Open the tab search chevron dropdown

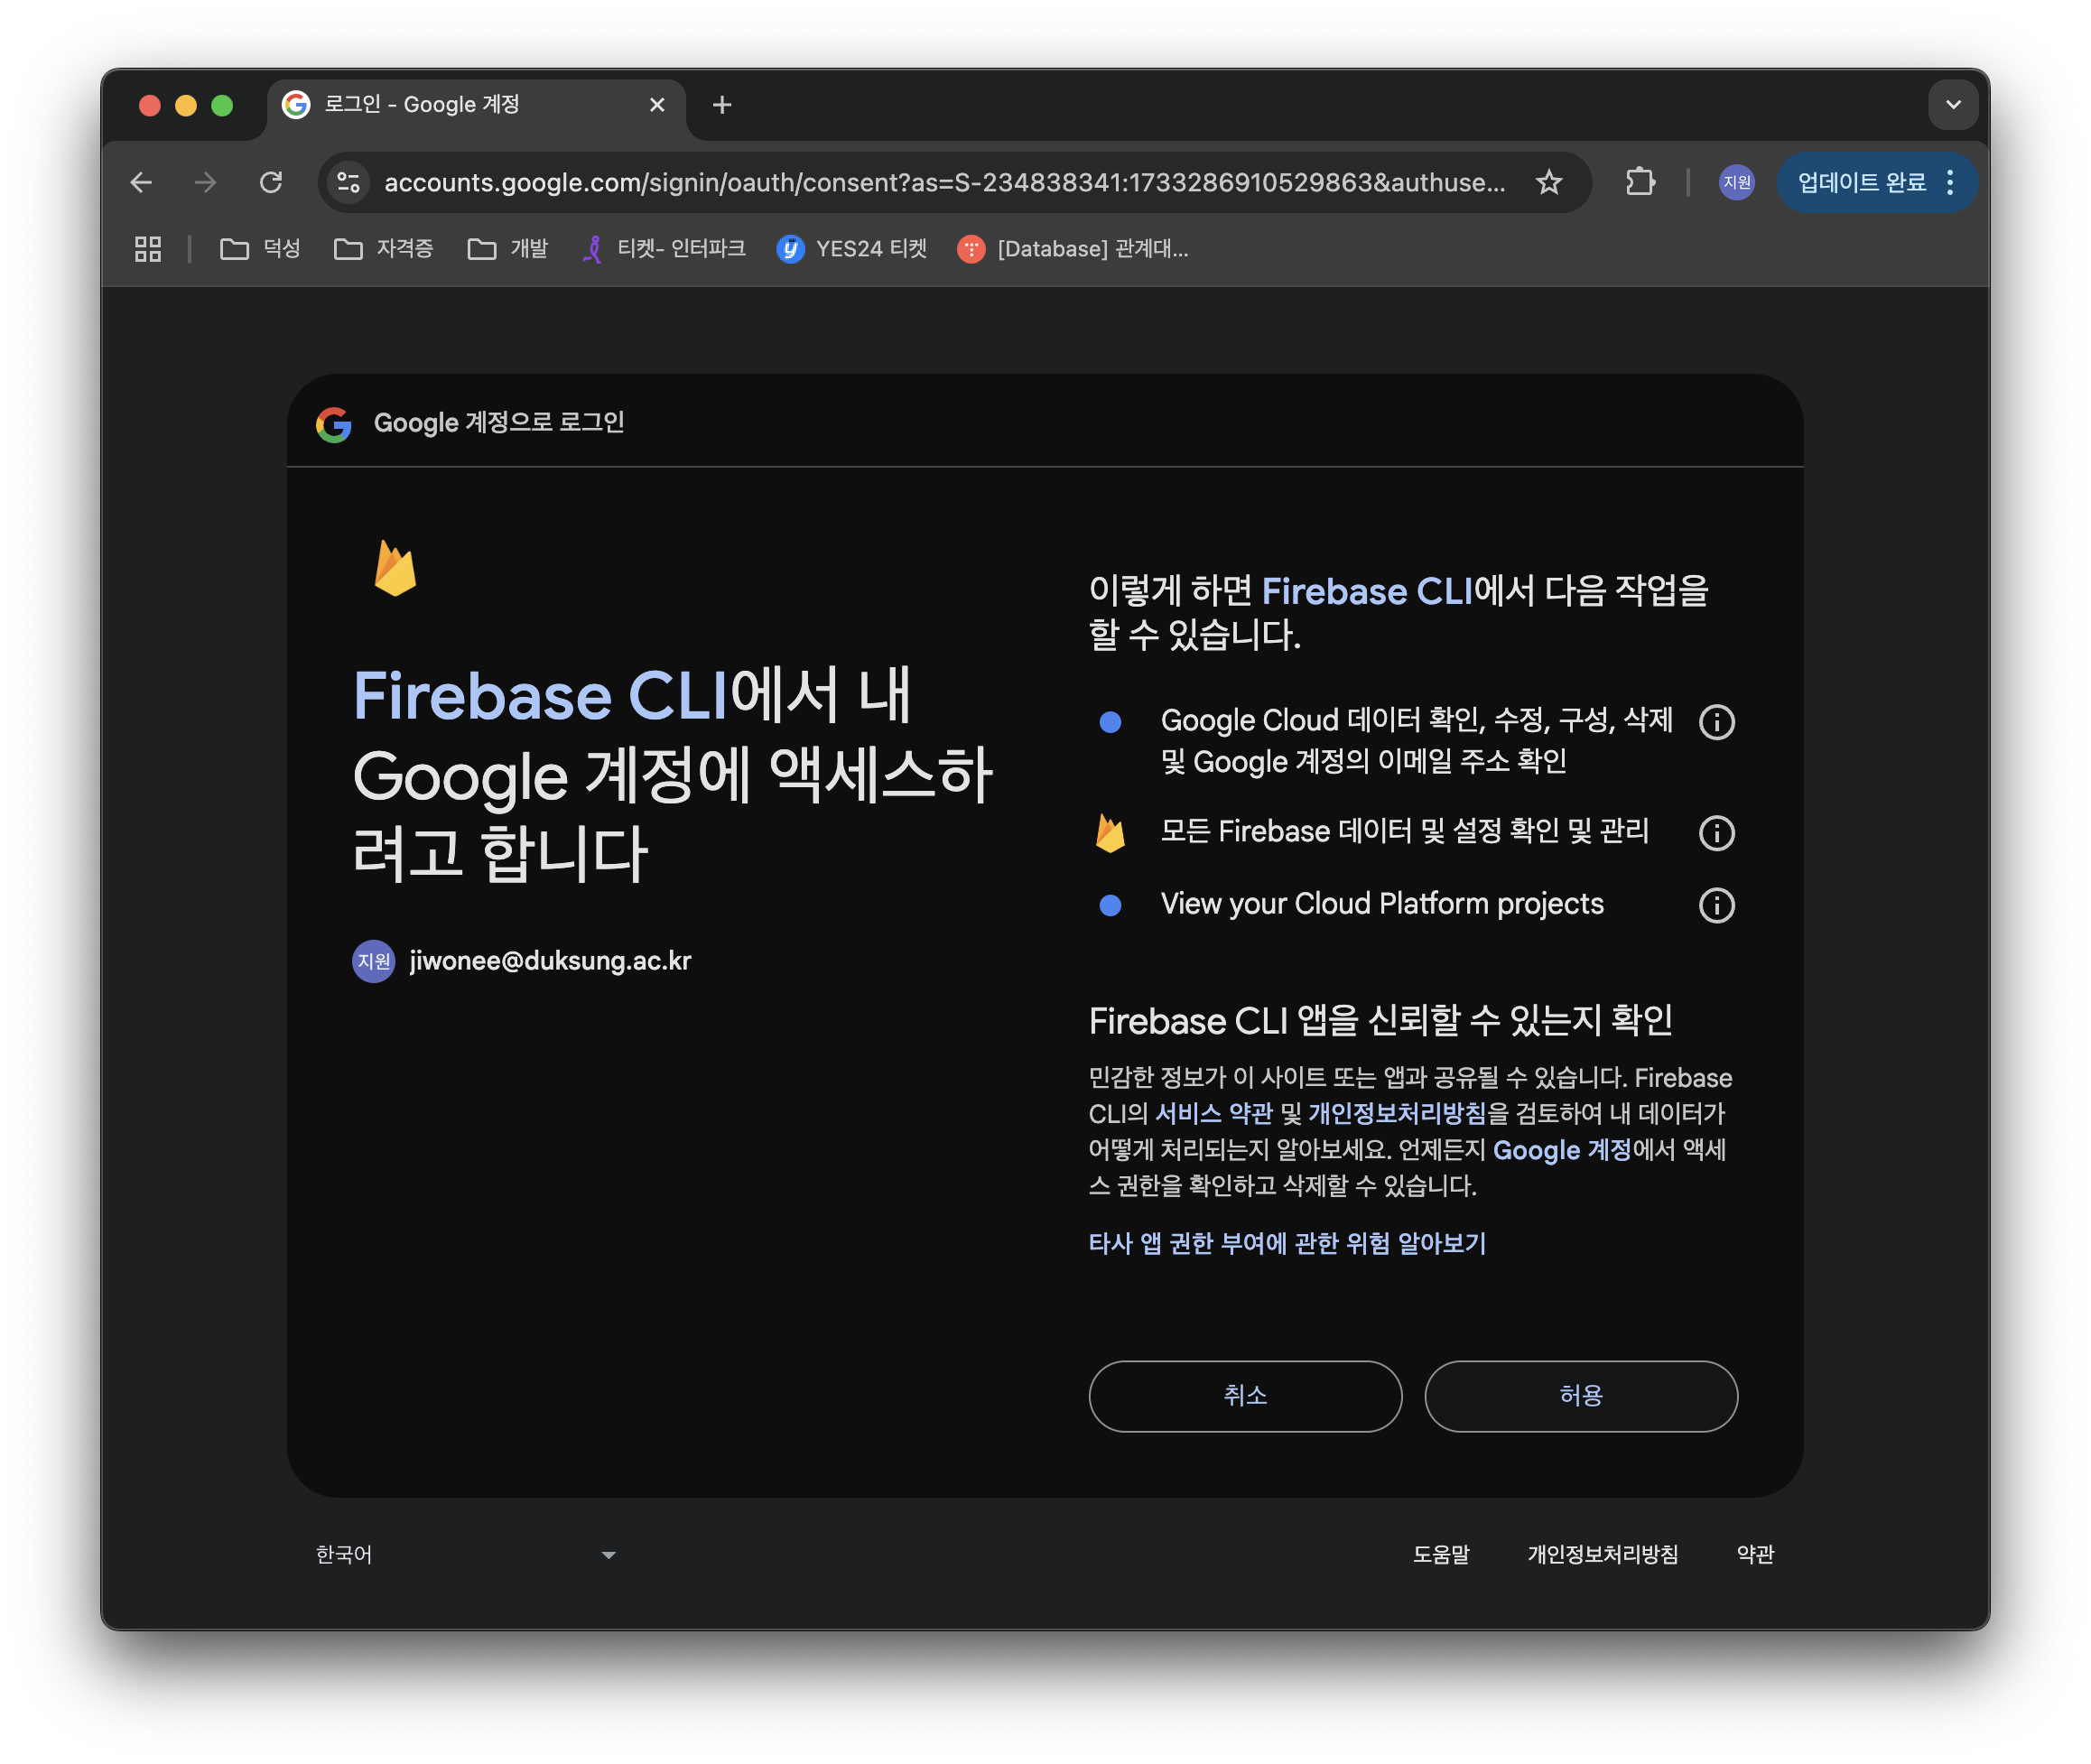pos(1952,105)
